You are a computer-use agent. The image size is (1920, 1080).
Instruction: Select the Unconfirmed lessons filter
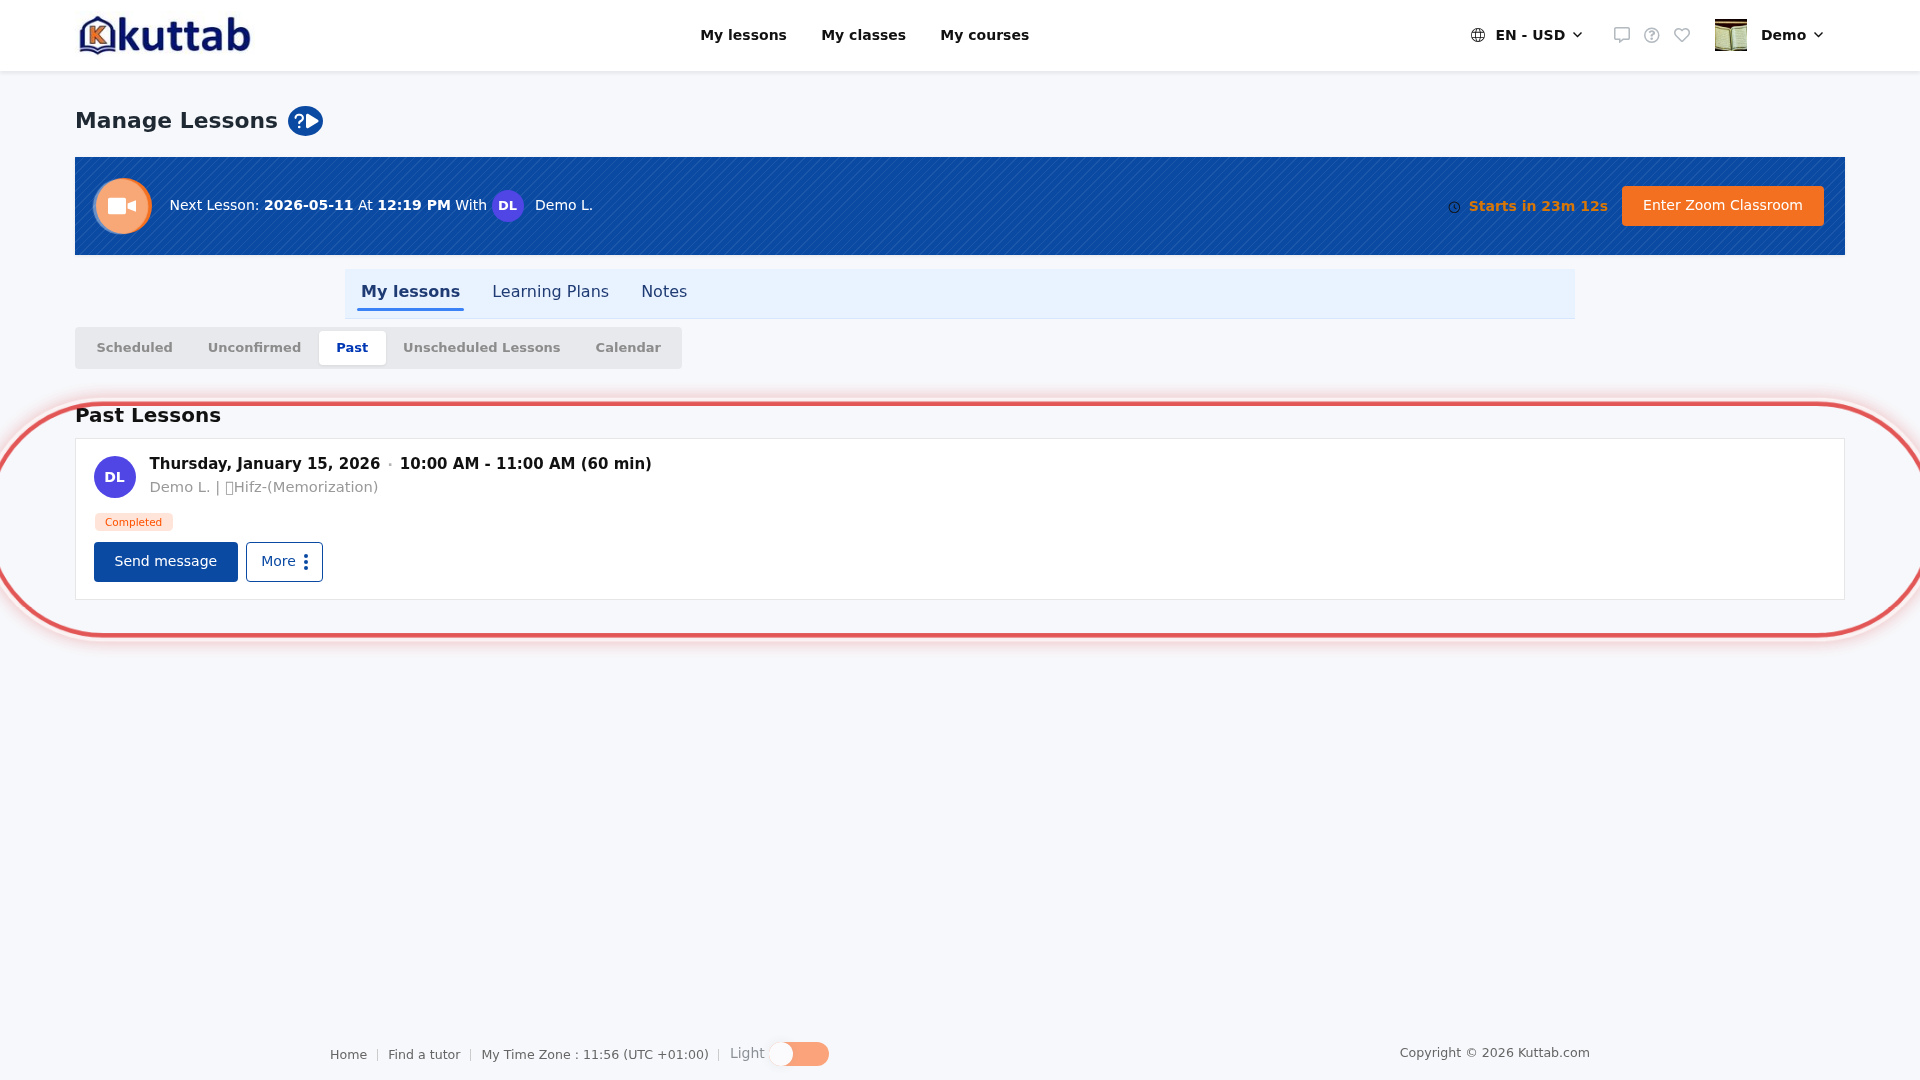[x=254, y=348]
